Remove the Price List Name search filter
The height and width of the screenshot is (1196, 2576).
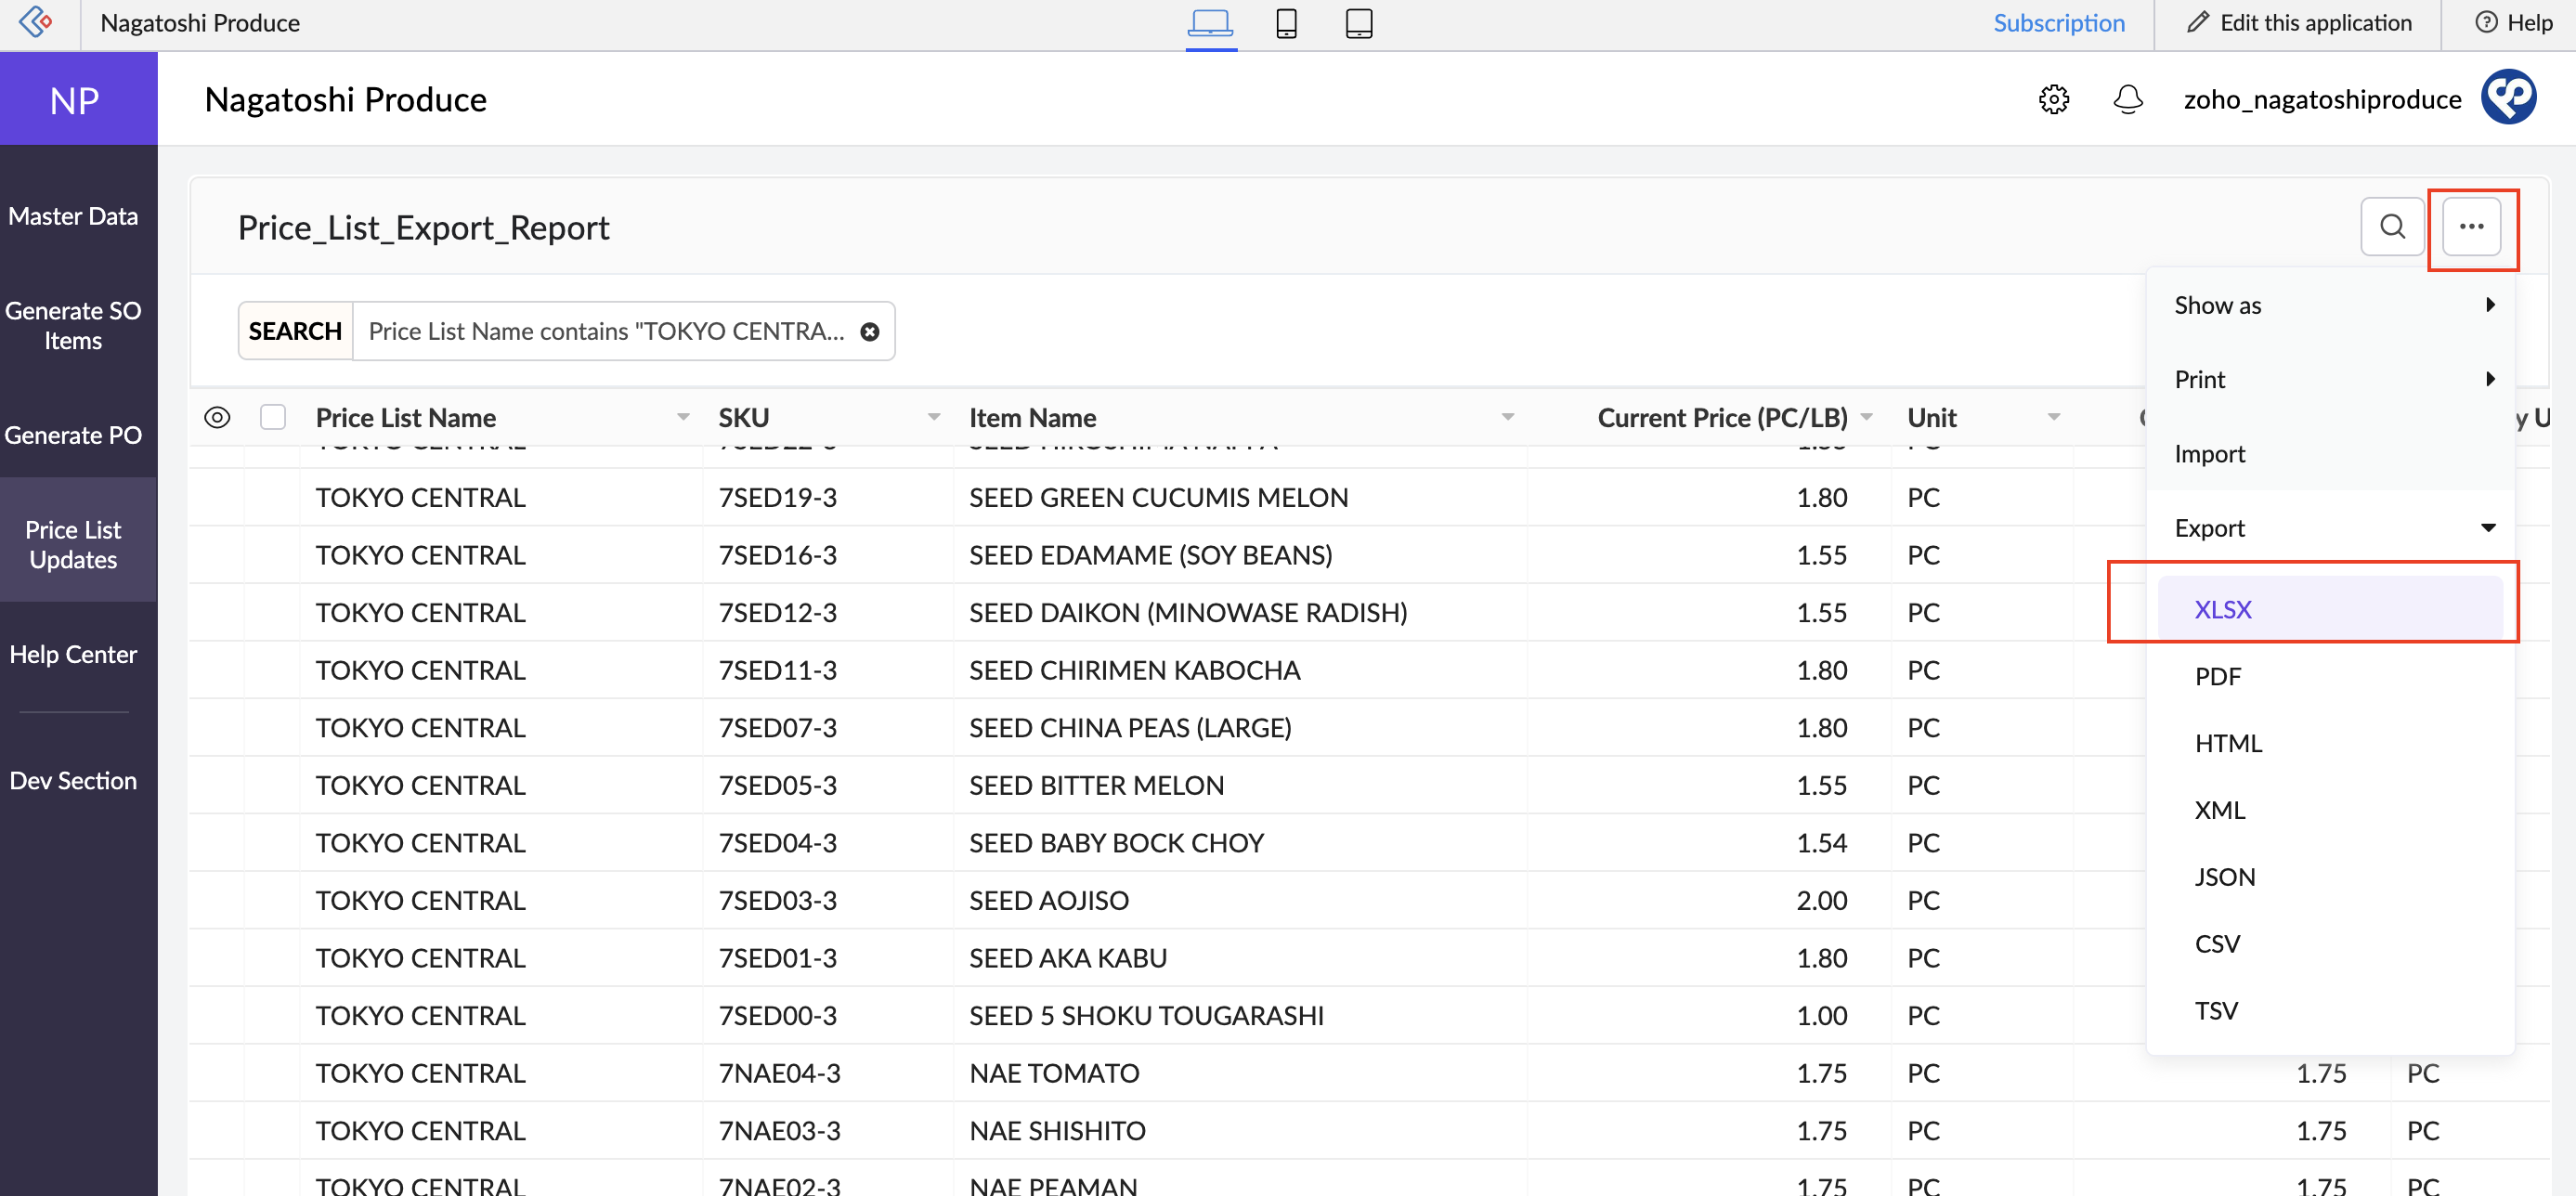point(870,332)
